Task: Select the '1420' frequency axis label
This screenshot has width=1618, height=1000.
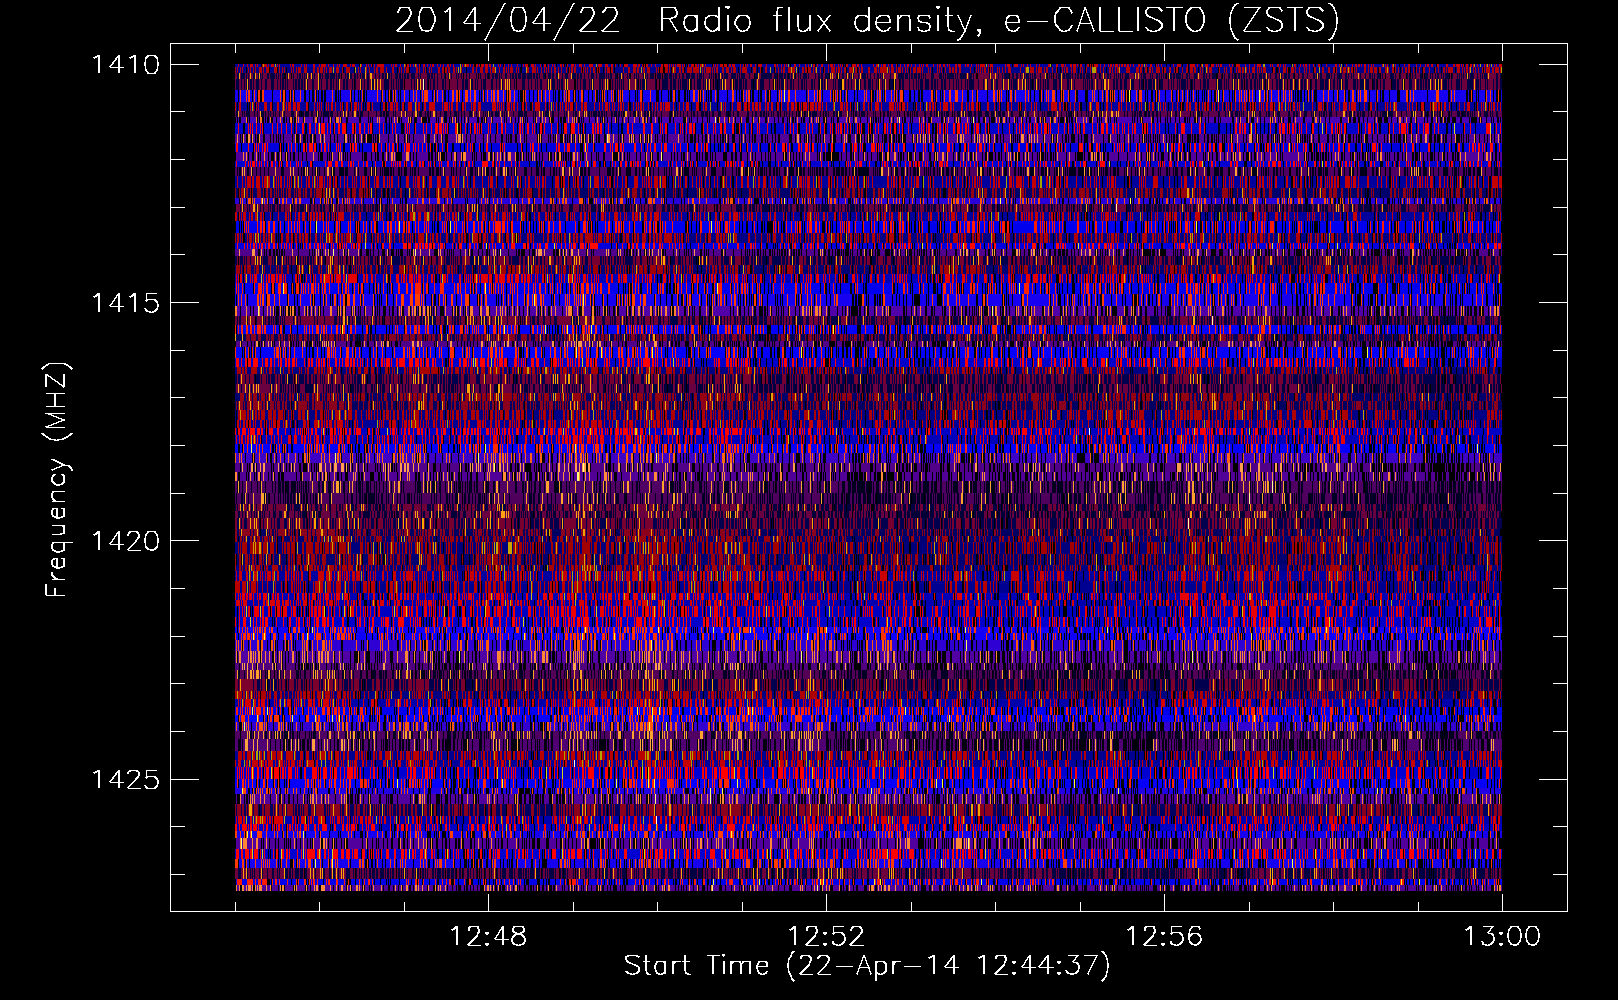Action: 125,541
